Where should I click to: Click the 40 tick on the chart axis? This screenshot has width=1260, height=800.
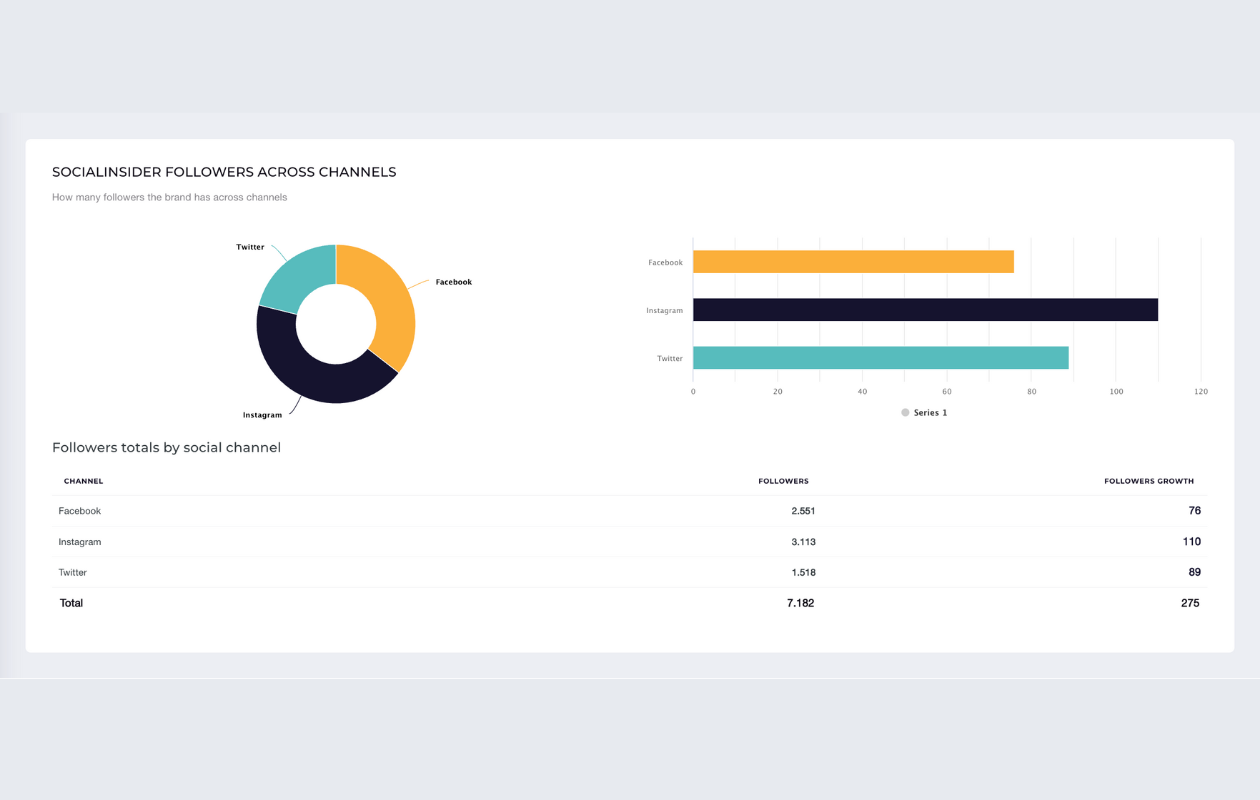(x=862, y=392)
